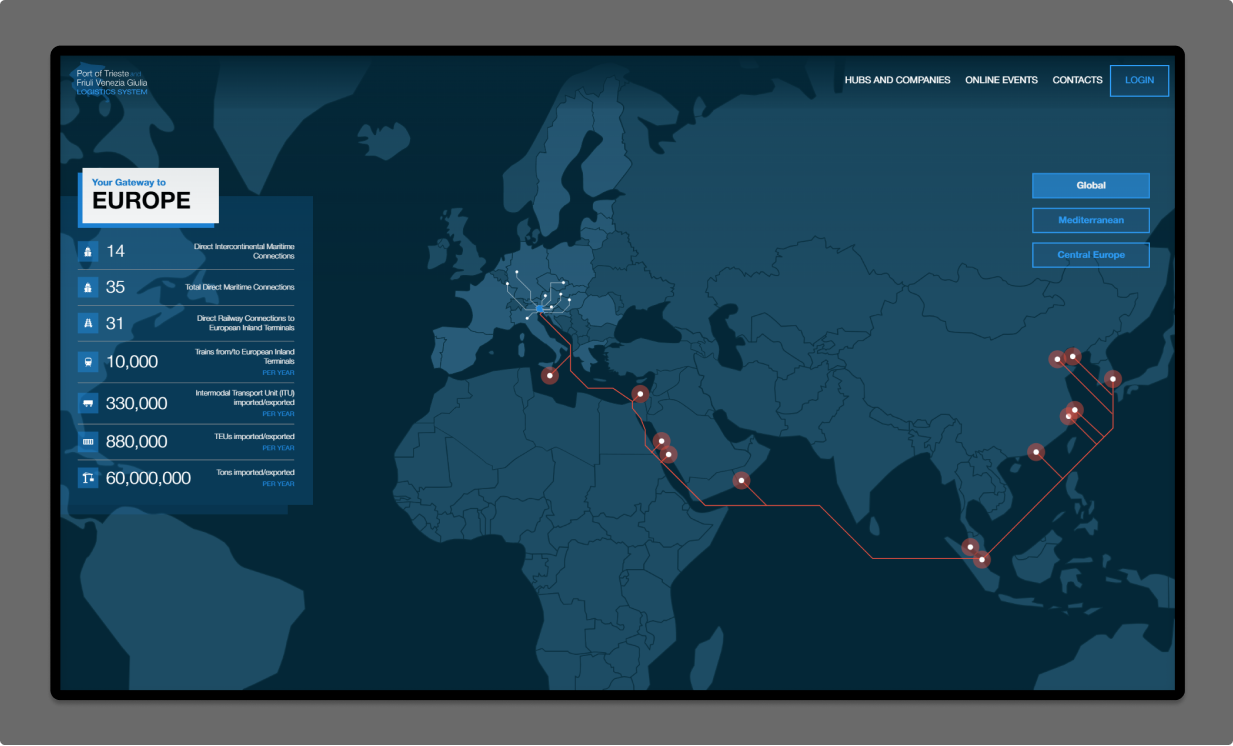Click the crane icon beside 60,000,000
The width and height of the screenshot is (1233, 746).
(x=88, y=478)
